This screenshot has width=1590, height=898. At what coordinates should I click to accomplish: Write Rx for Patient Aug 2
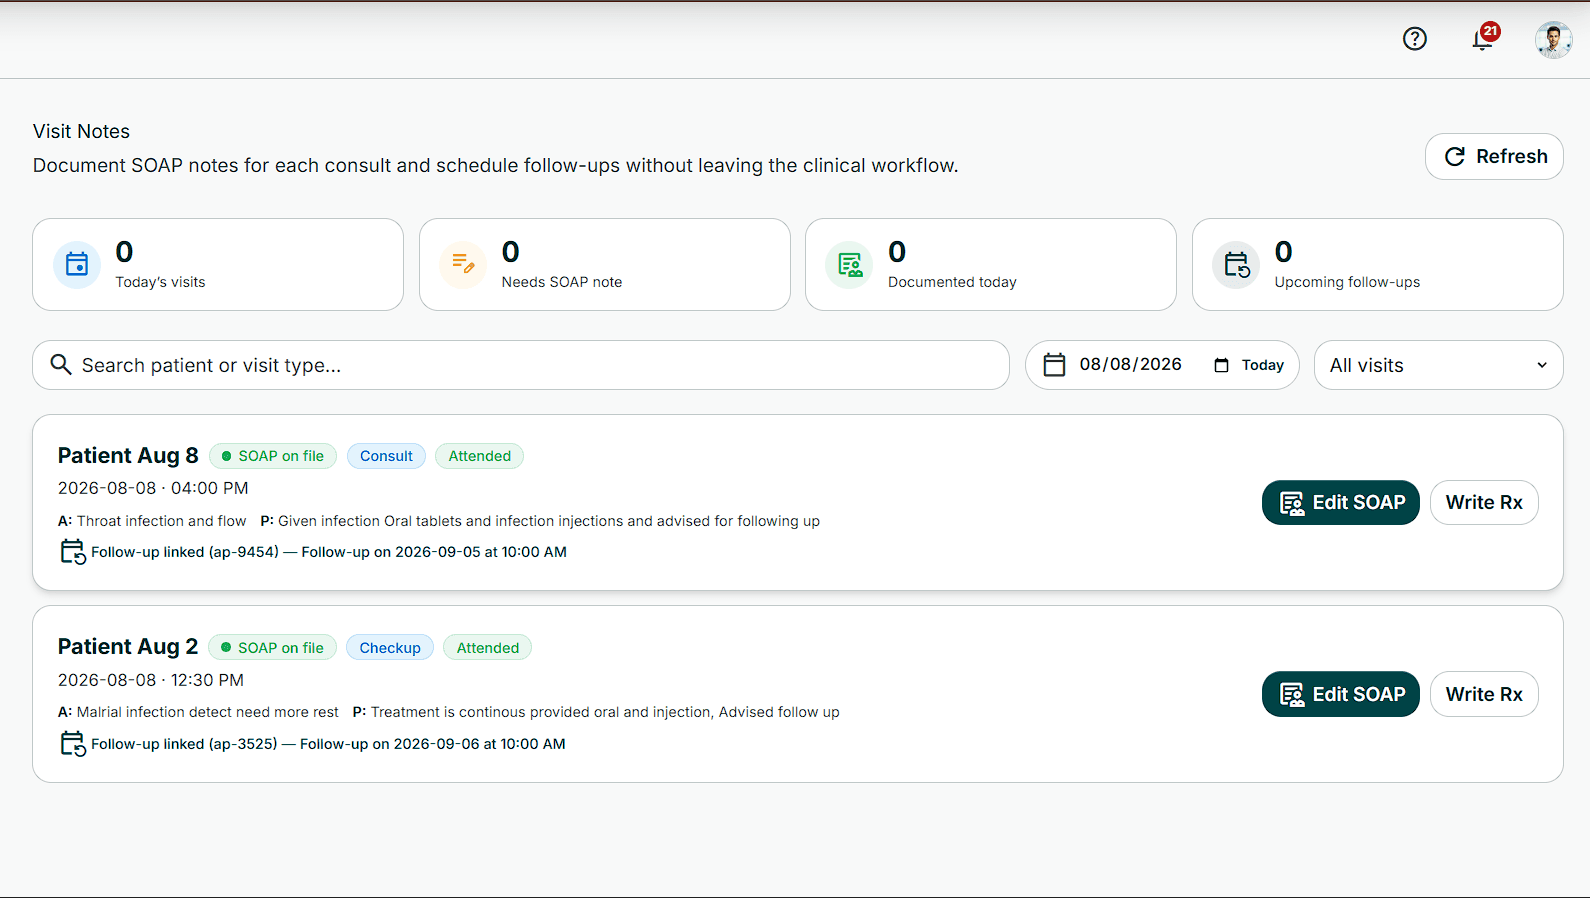(1484, 694)
